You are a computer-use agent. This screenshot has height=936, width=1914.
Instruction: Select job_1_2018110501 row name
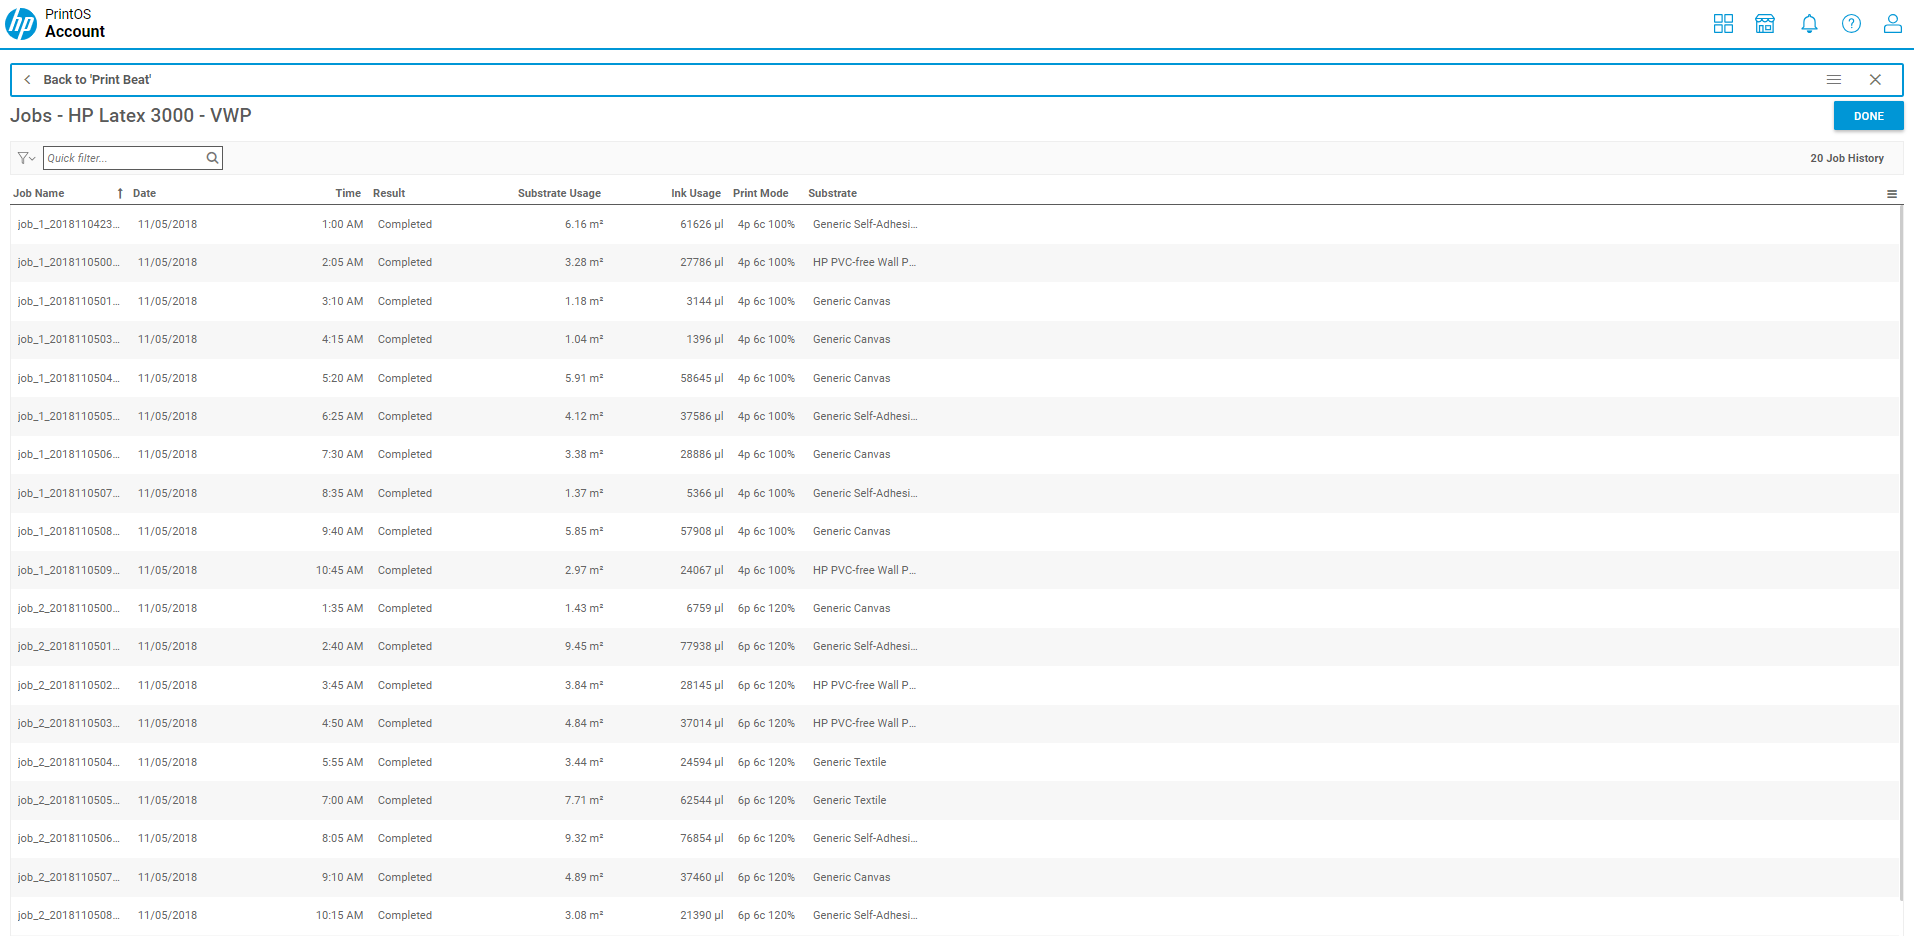click(x=68, y=302)
